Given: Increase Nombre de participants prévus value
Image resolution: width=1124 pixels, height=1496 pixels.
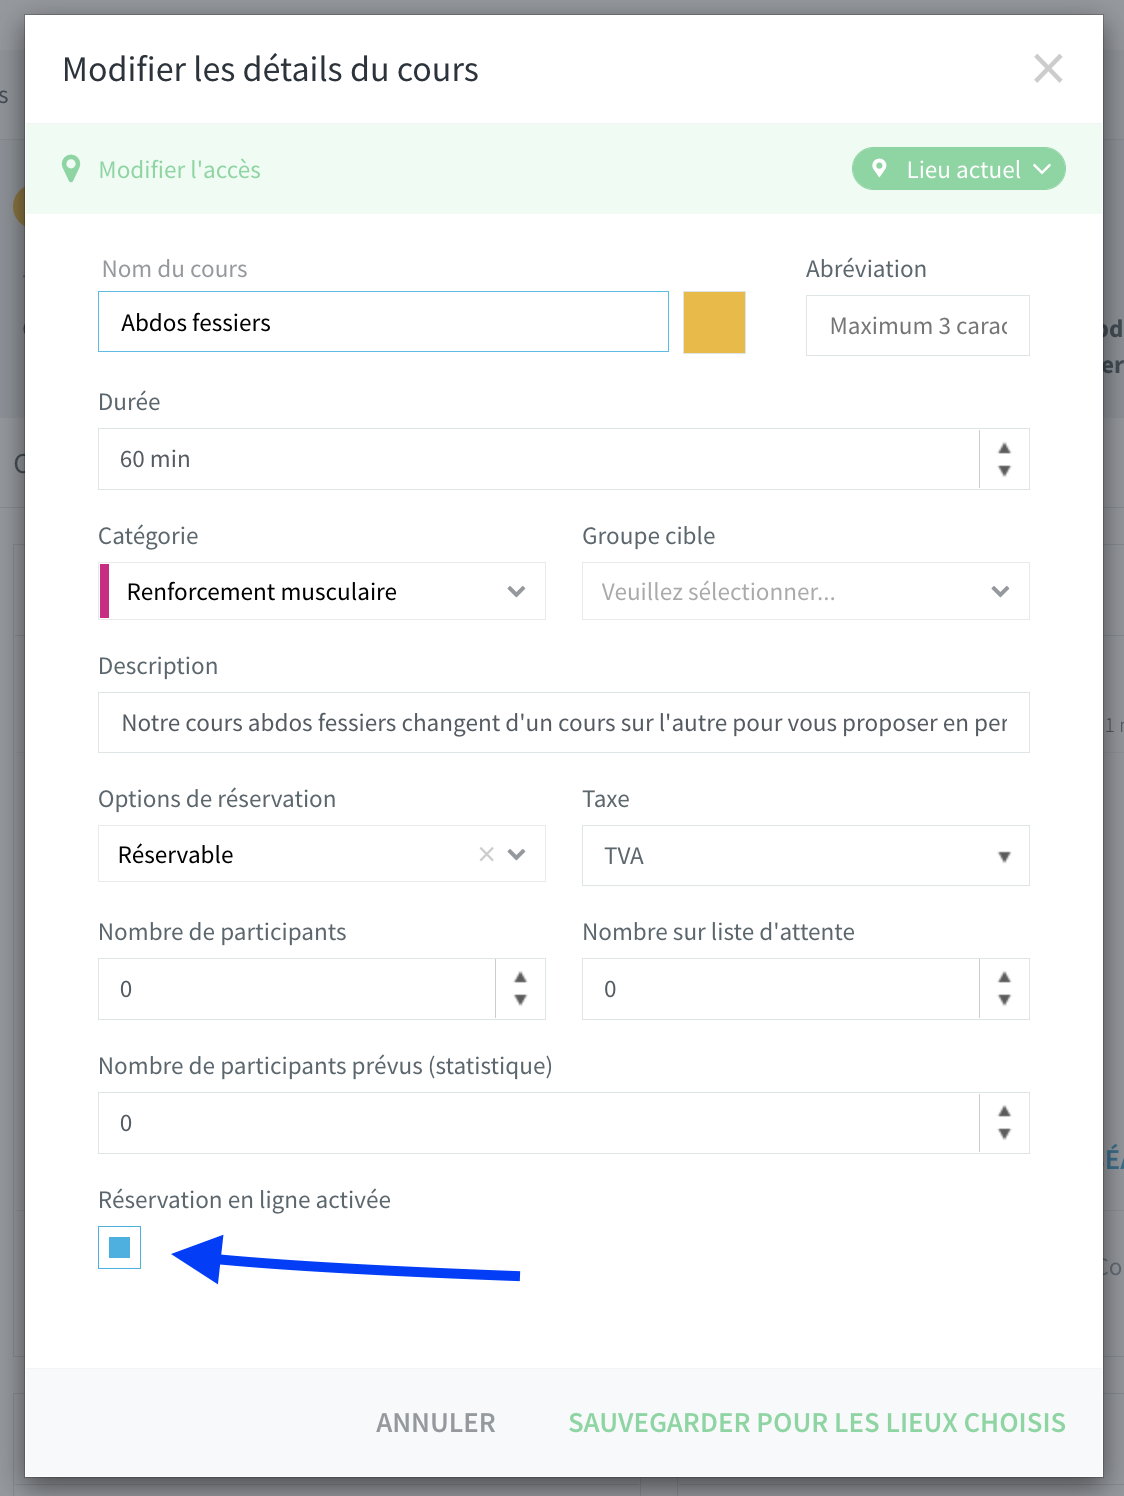Looking at the screenshot, I should click(x=1004, y=1111).
